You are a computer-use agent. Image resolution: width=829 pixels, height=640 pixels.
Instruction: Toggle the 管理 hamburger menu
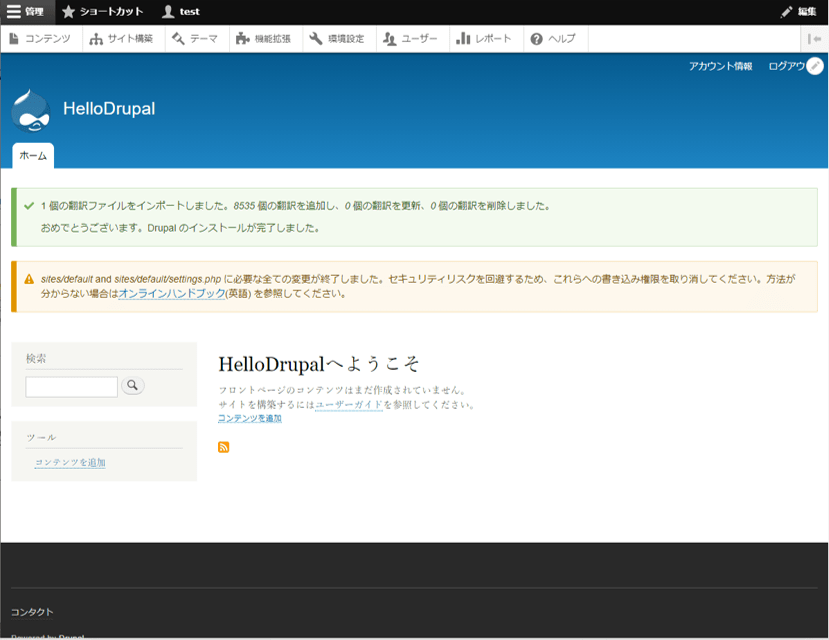26,12
